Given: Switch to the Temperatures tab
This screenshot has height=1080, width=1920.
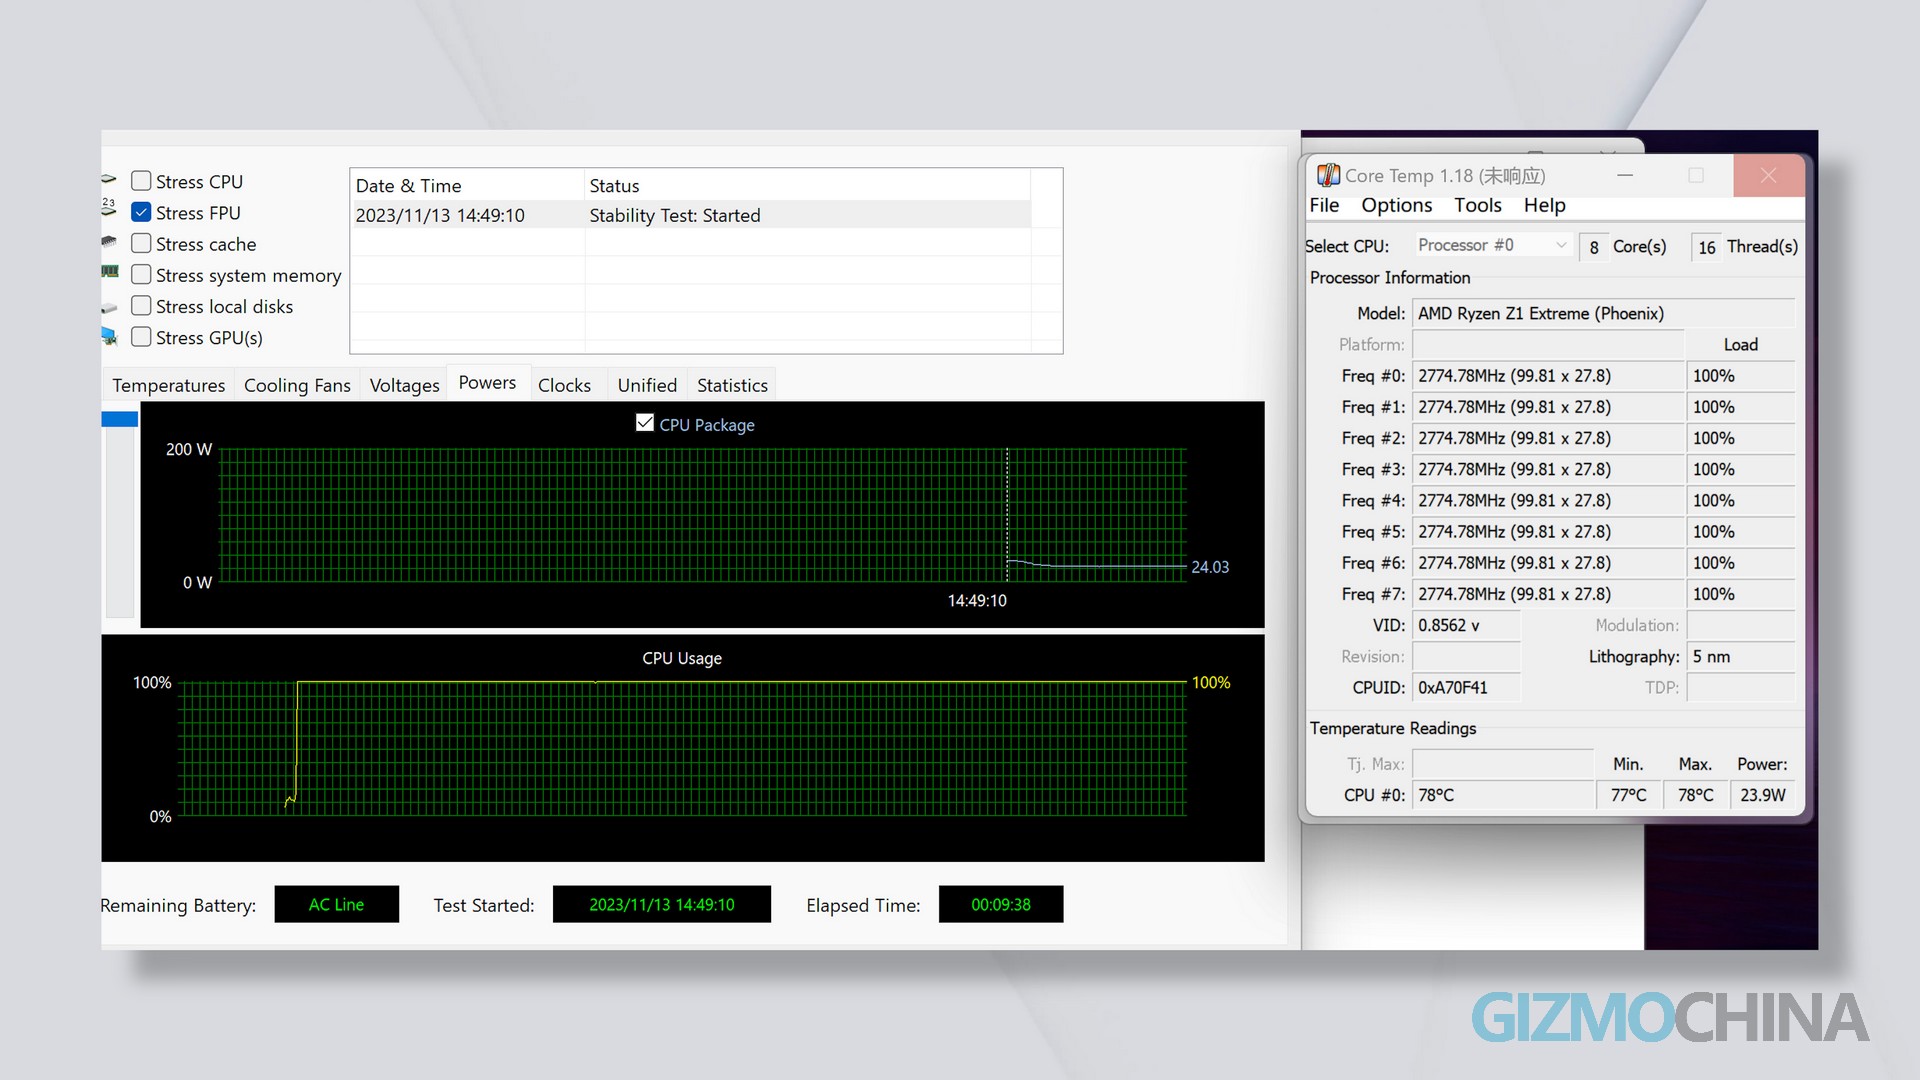Looking at the screenshot, I should [168, 385].
